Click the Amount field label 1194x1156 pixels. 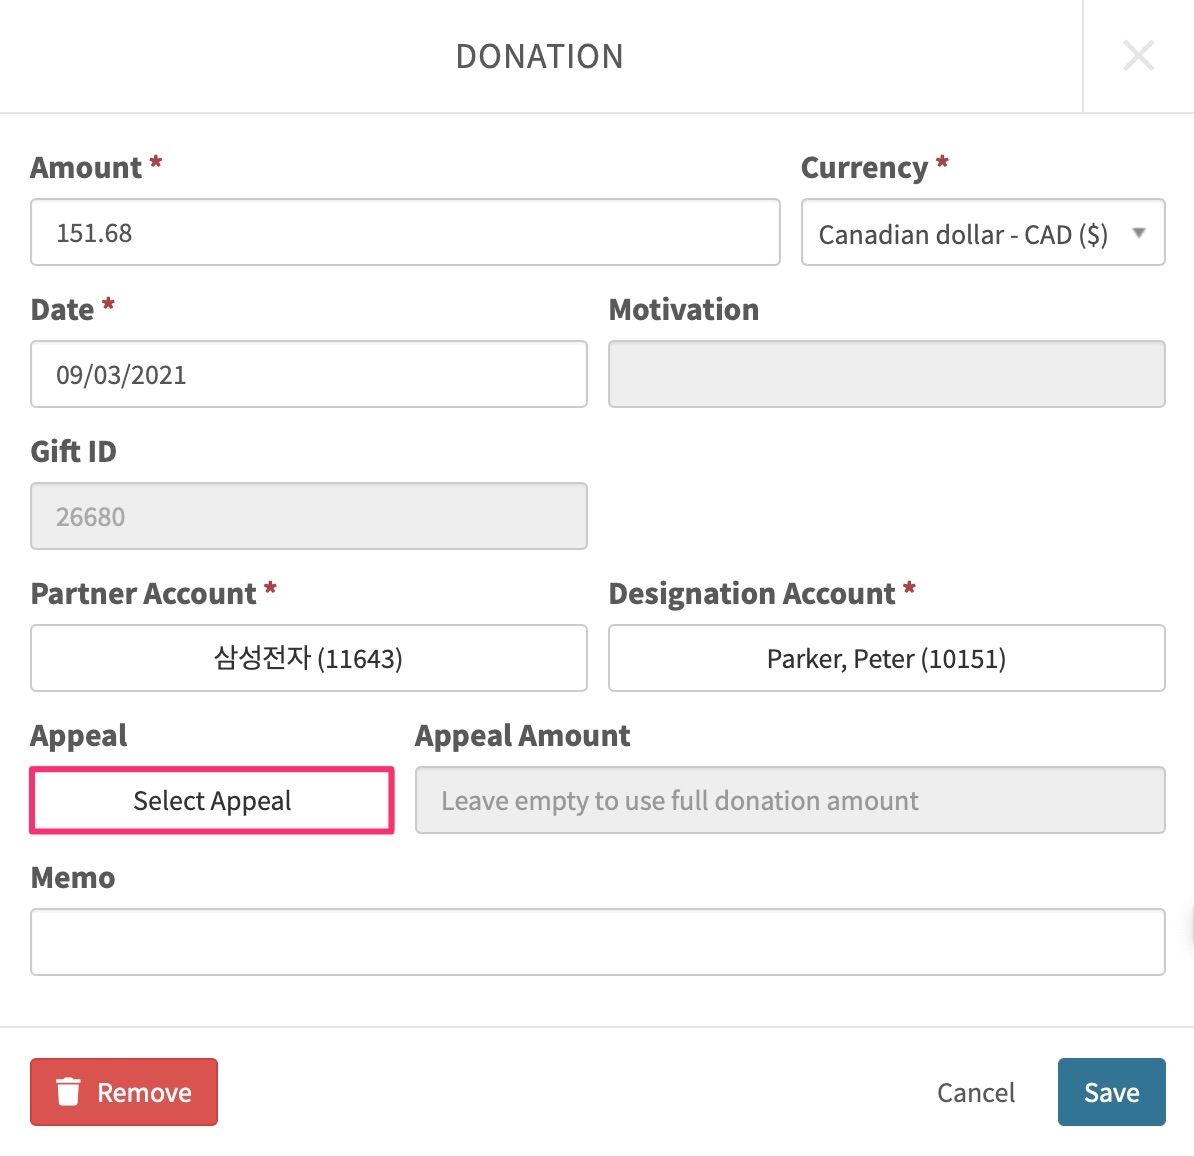[86, 168]
